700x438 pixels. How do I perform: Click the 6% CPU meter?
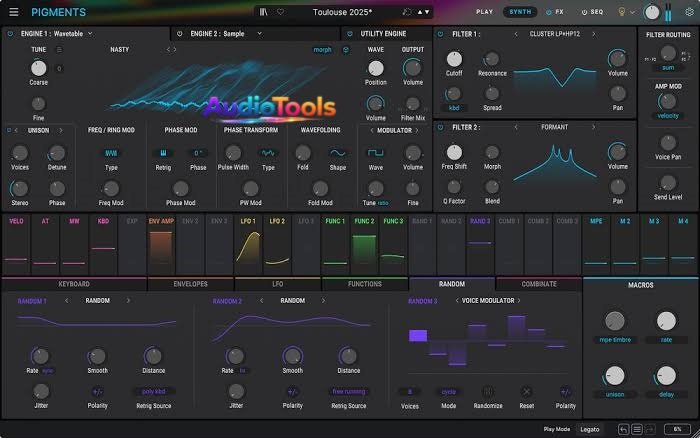click(x=677, y=430)
